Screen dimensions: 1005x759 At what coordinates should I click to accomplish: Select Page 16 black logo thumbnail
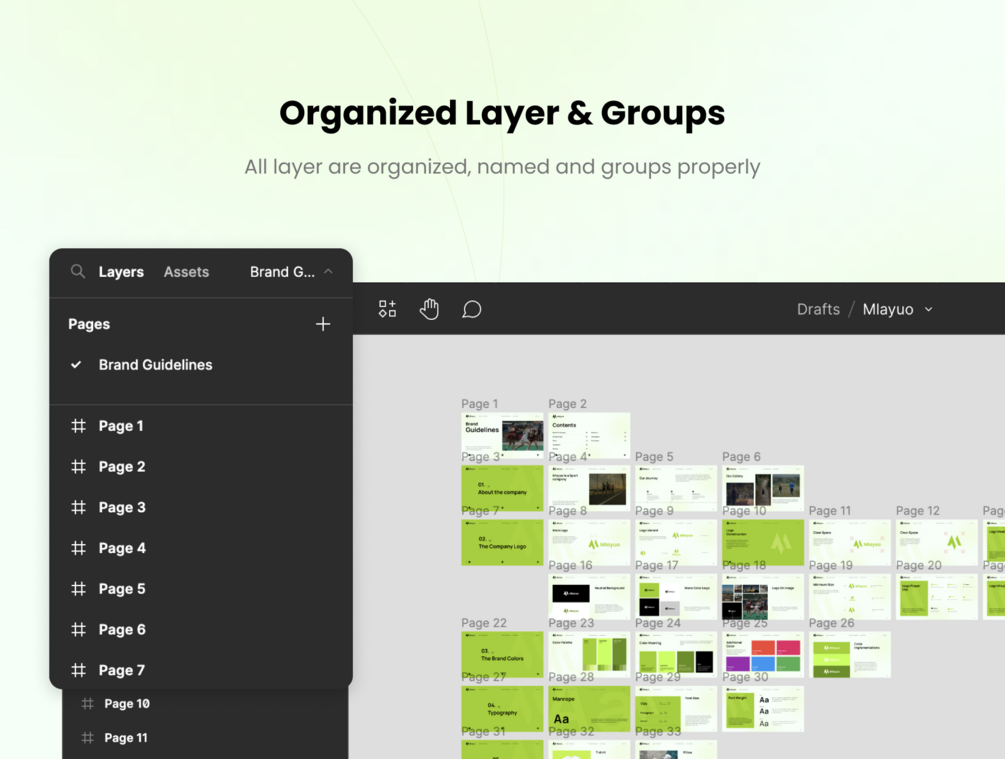pyautogui.click(x=589, y=597)
